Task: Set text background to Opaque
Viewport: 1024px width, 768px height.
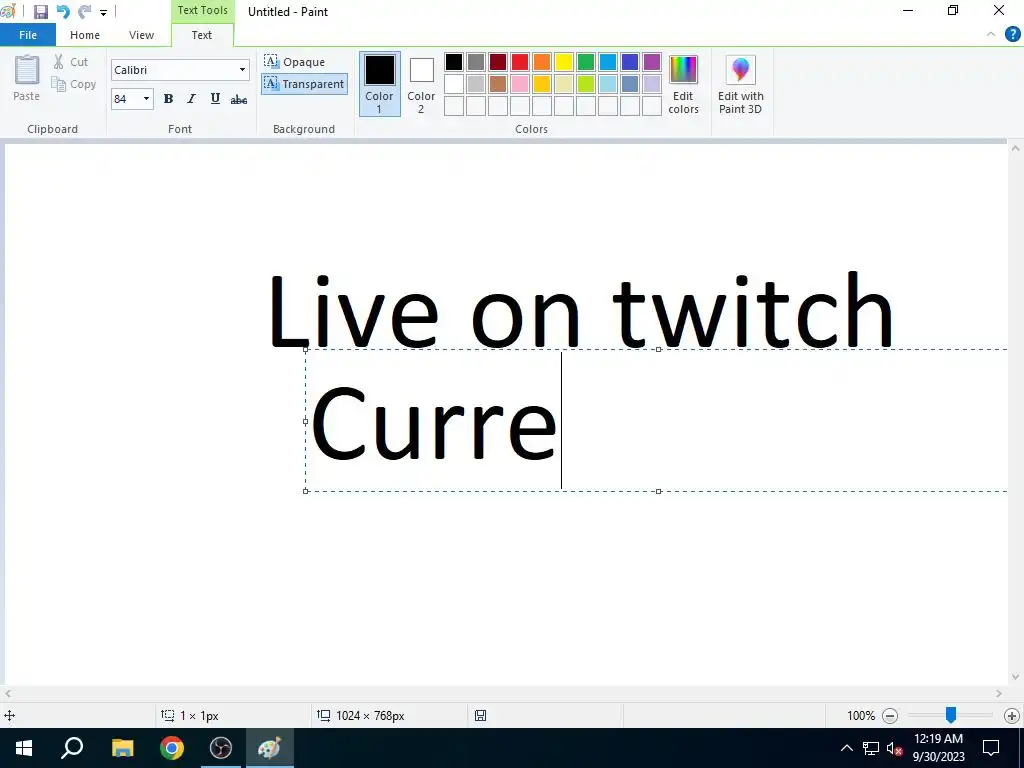Action: click(x=295, y=62)
